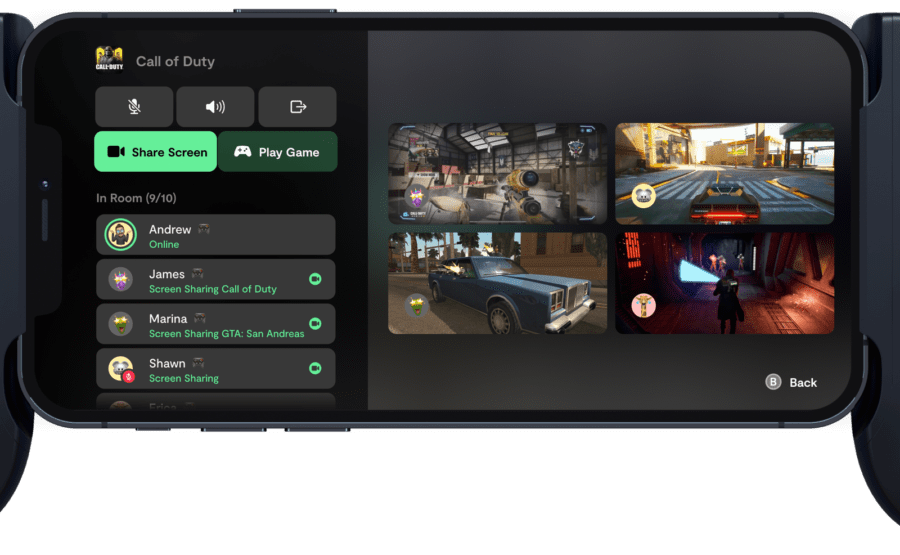Click the camera icon on Marina's row
The height and width of the screenshot is (555, 900).
click(315, 324)
